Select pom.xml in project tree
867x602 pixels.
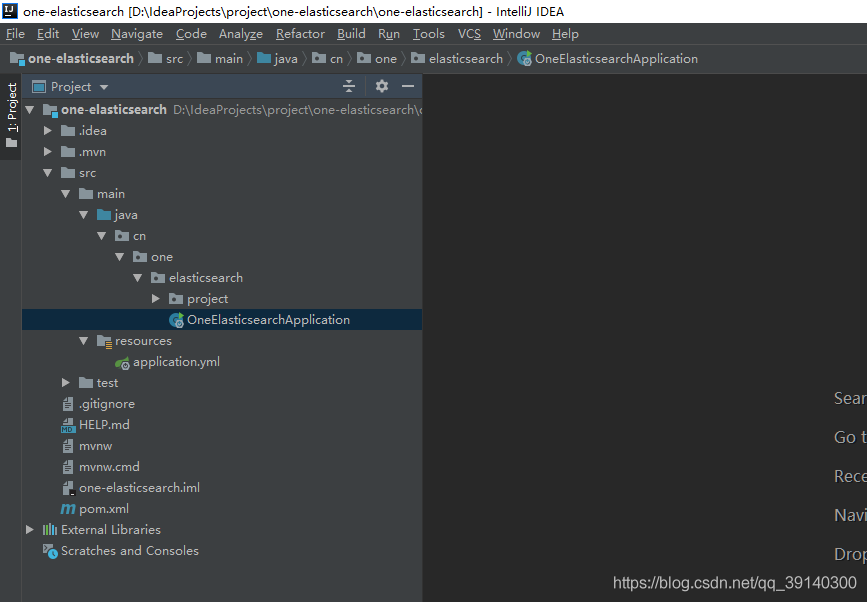[104, 509]
